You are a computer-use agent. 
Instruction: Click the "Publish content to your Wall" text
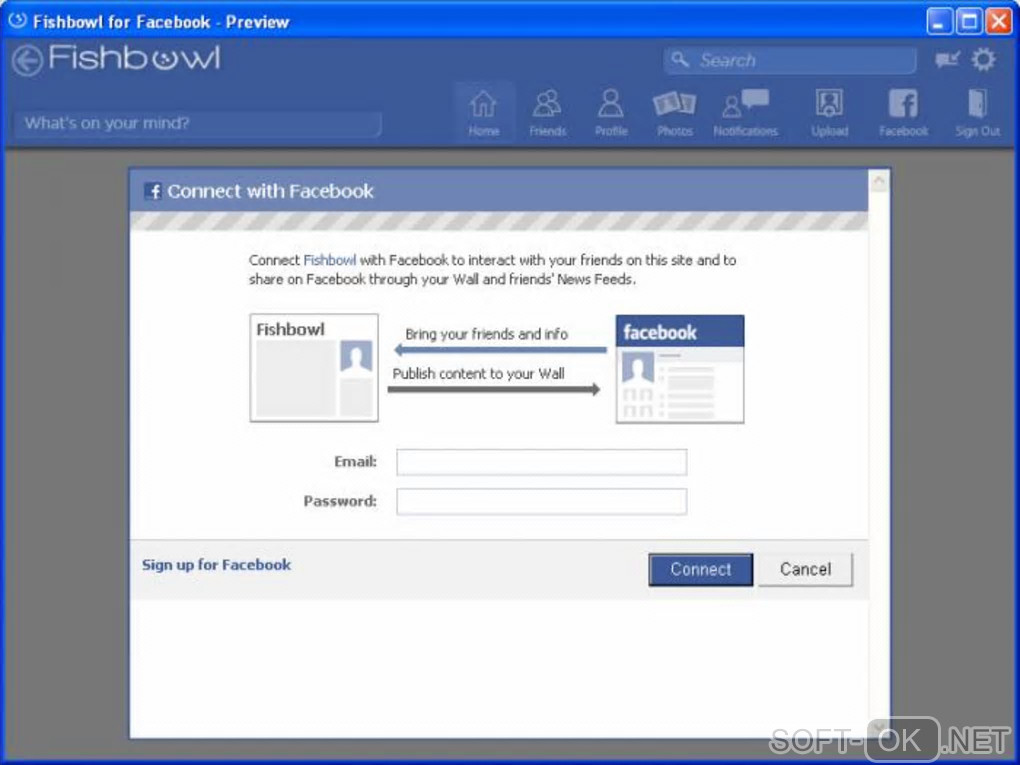coord(478,374)
